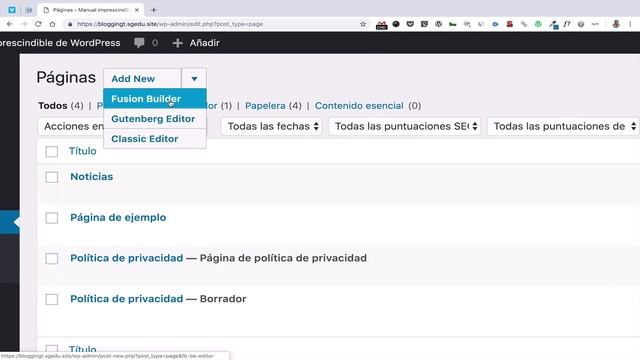Viewport: 640px width, 360px height.
Task: Go back with the browser back arrow
Action: click(x=9, y=24)
